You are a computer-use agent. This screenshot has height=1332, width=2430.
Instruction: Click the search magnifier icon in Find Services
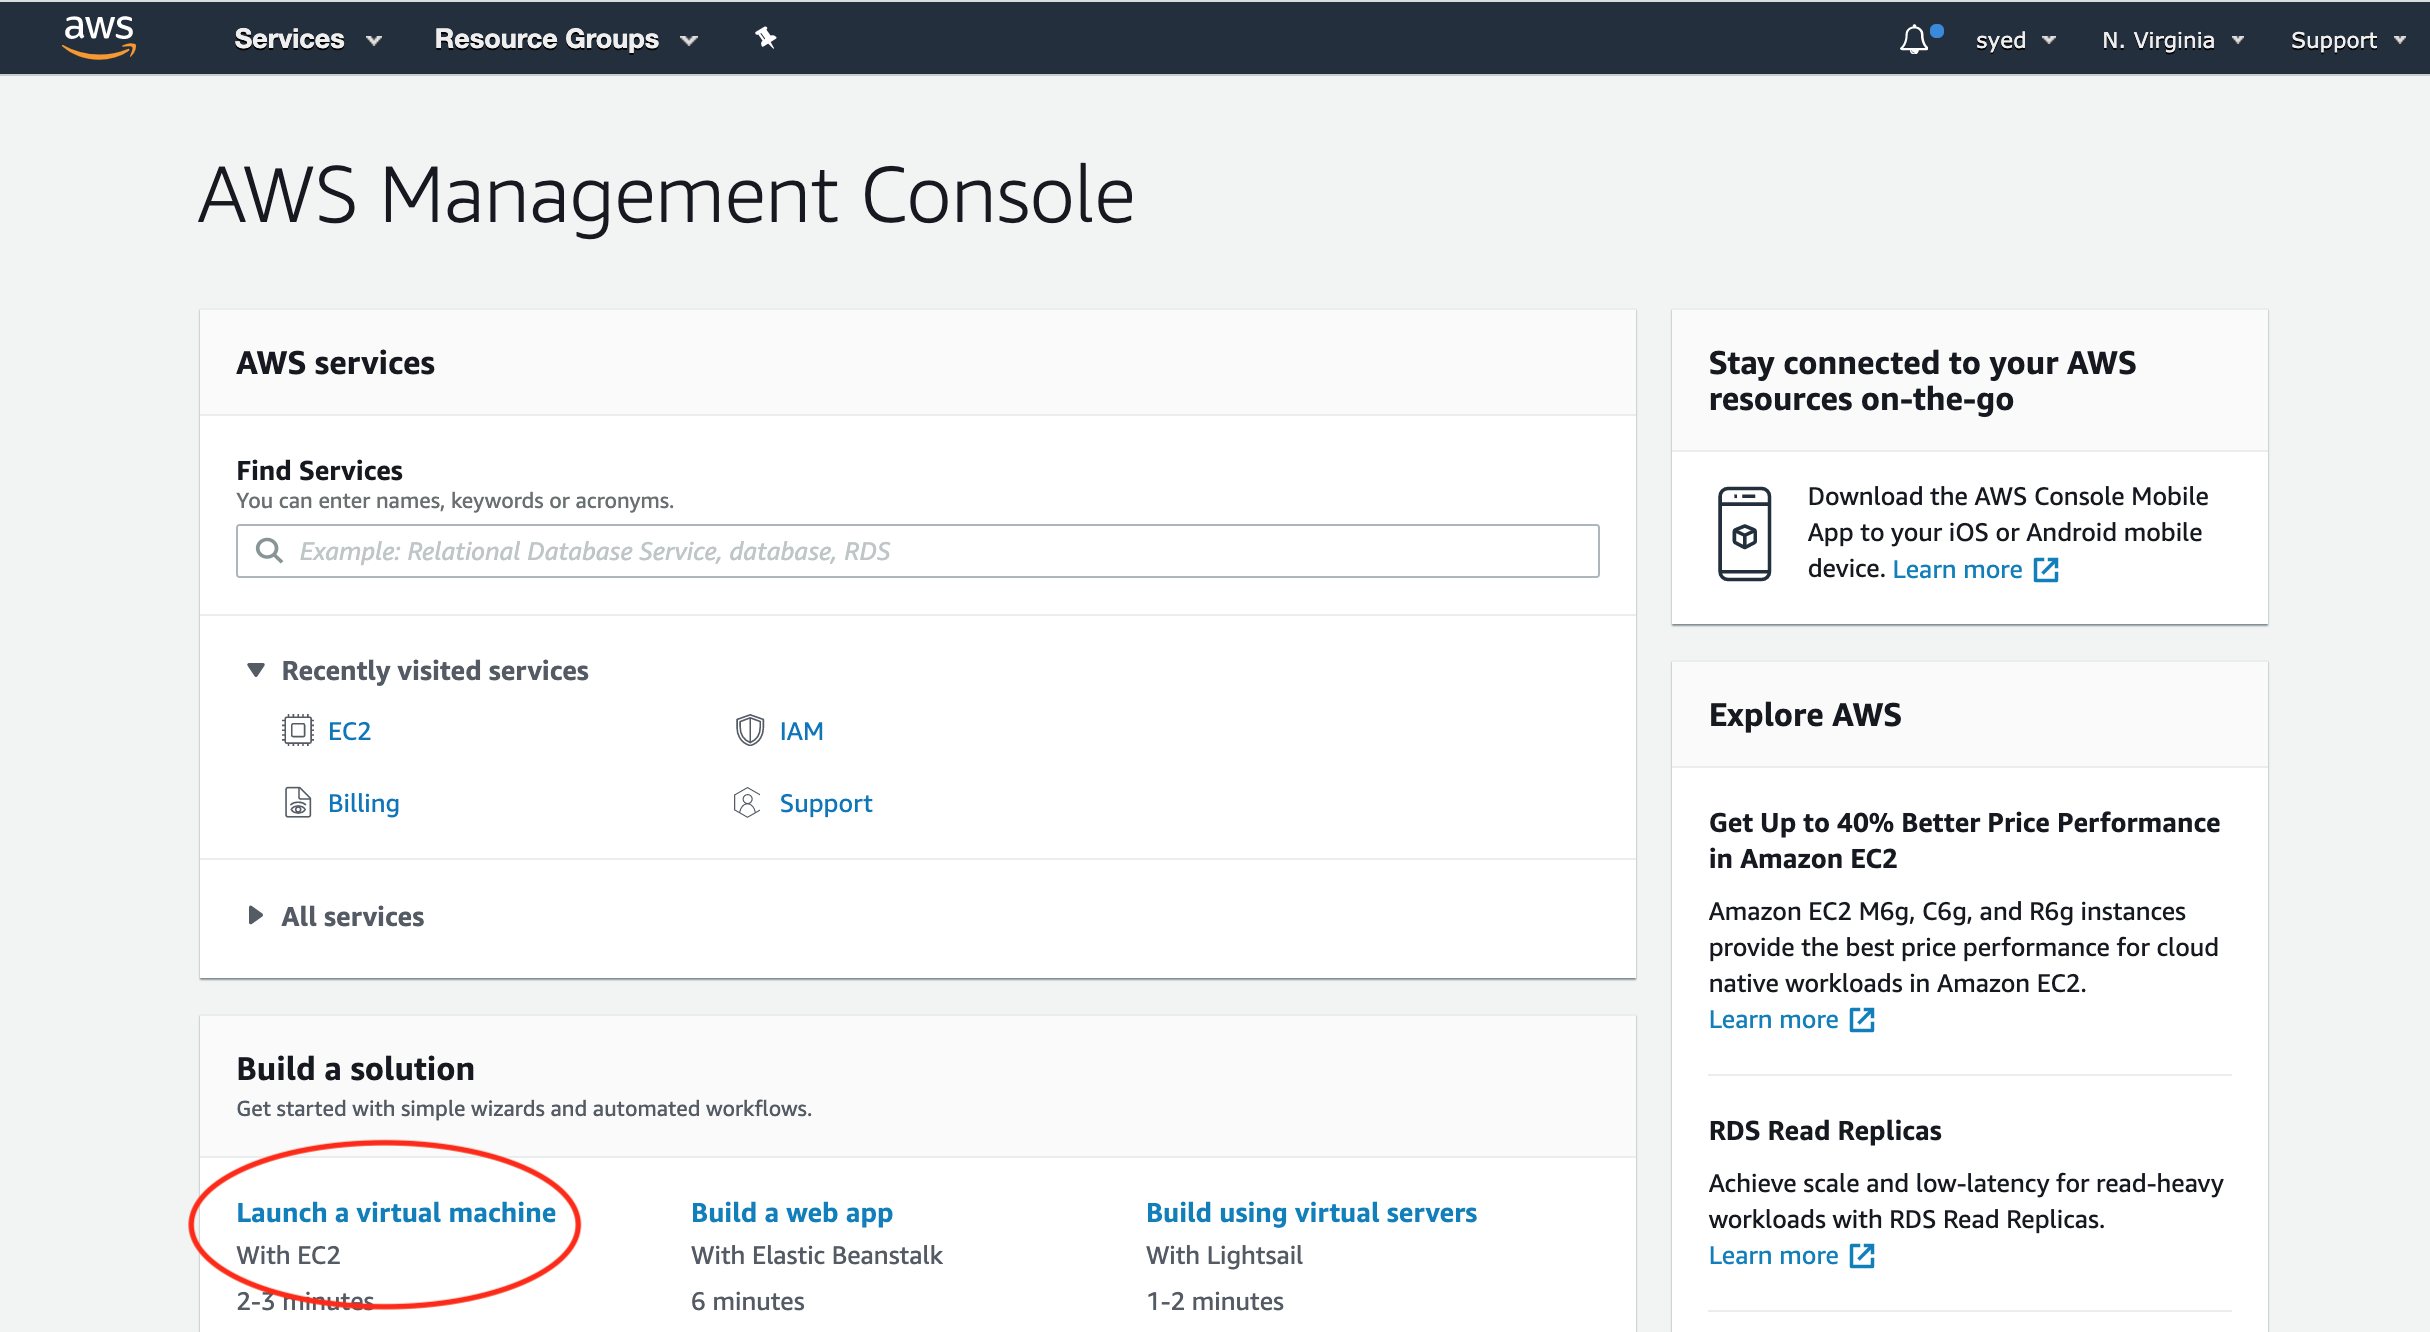point(269,550)
